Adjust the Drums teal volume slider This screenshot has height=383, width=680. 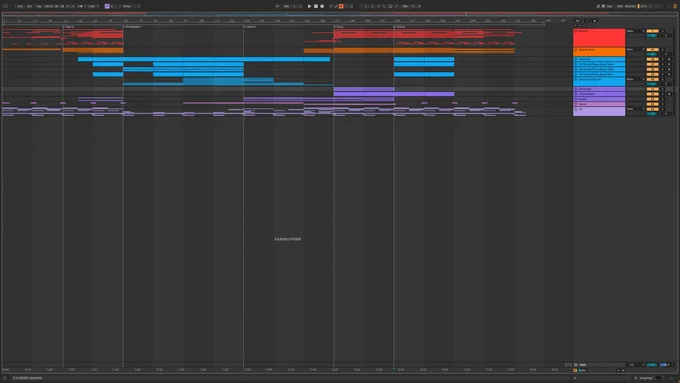[652, 36]
